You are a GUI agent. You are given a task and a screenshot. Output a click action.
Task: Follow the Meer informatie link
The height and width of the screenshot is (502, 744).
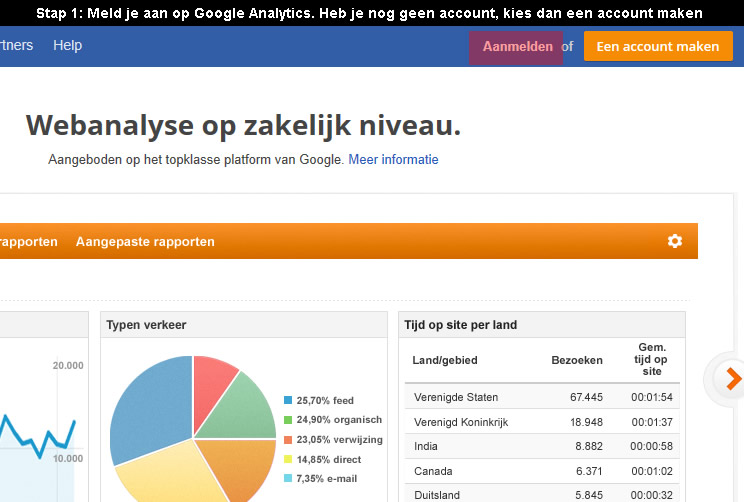click(393, 159)
